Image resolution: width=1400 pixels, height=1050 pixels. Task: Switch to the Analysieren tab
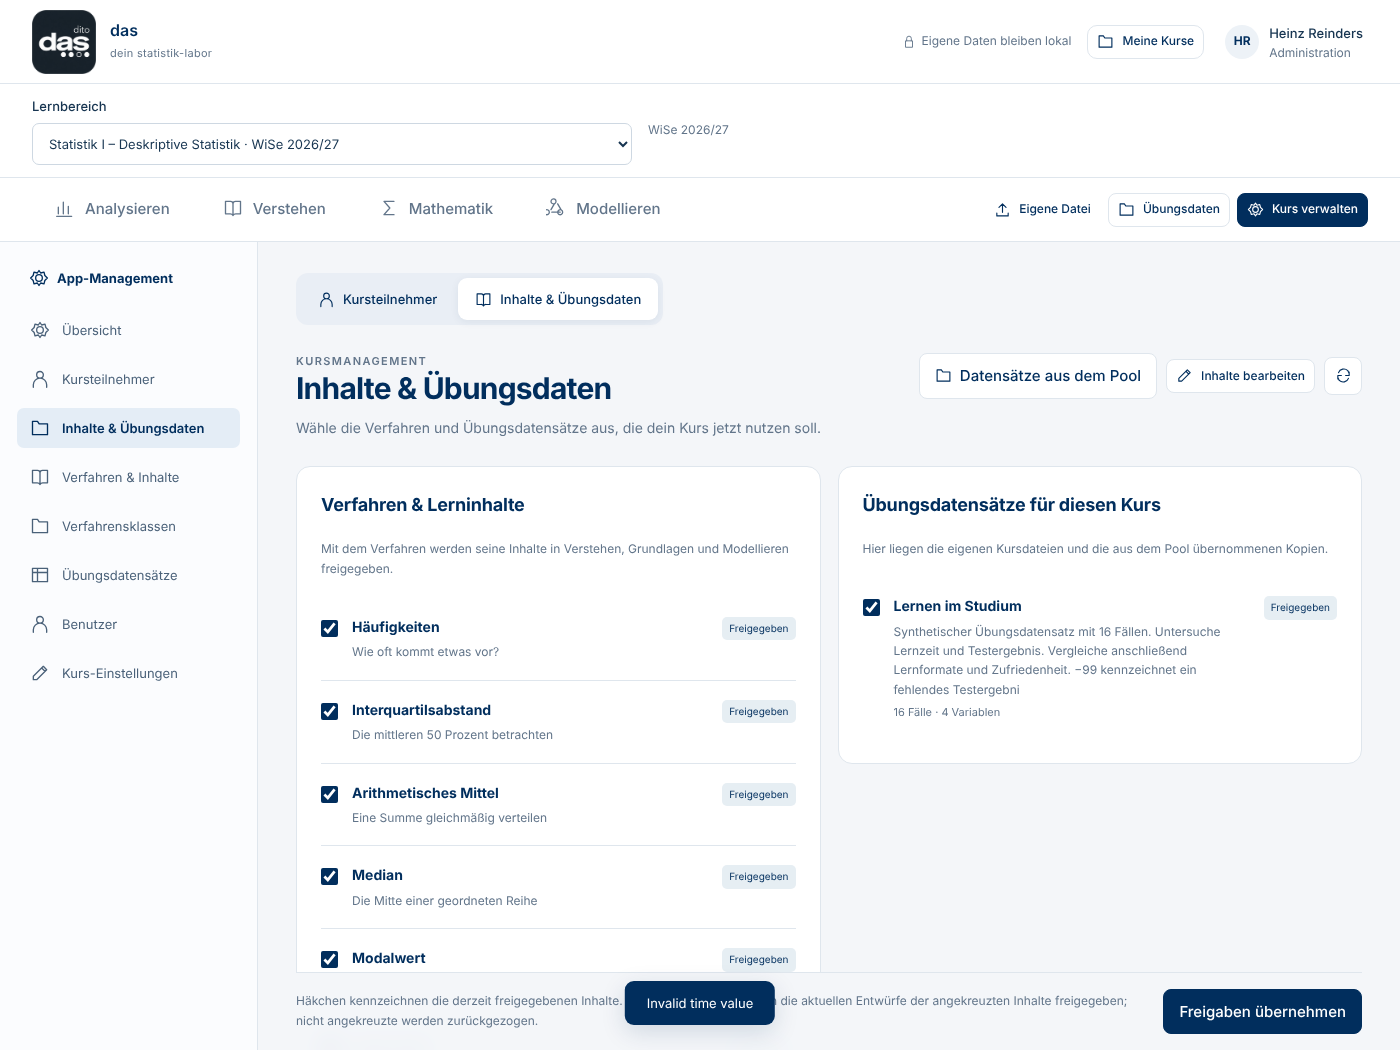coord(113,209)
